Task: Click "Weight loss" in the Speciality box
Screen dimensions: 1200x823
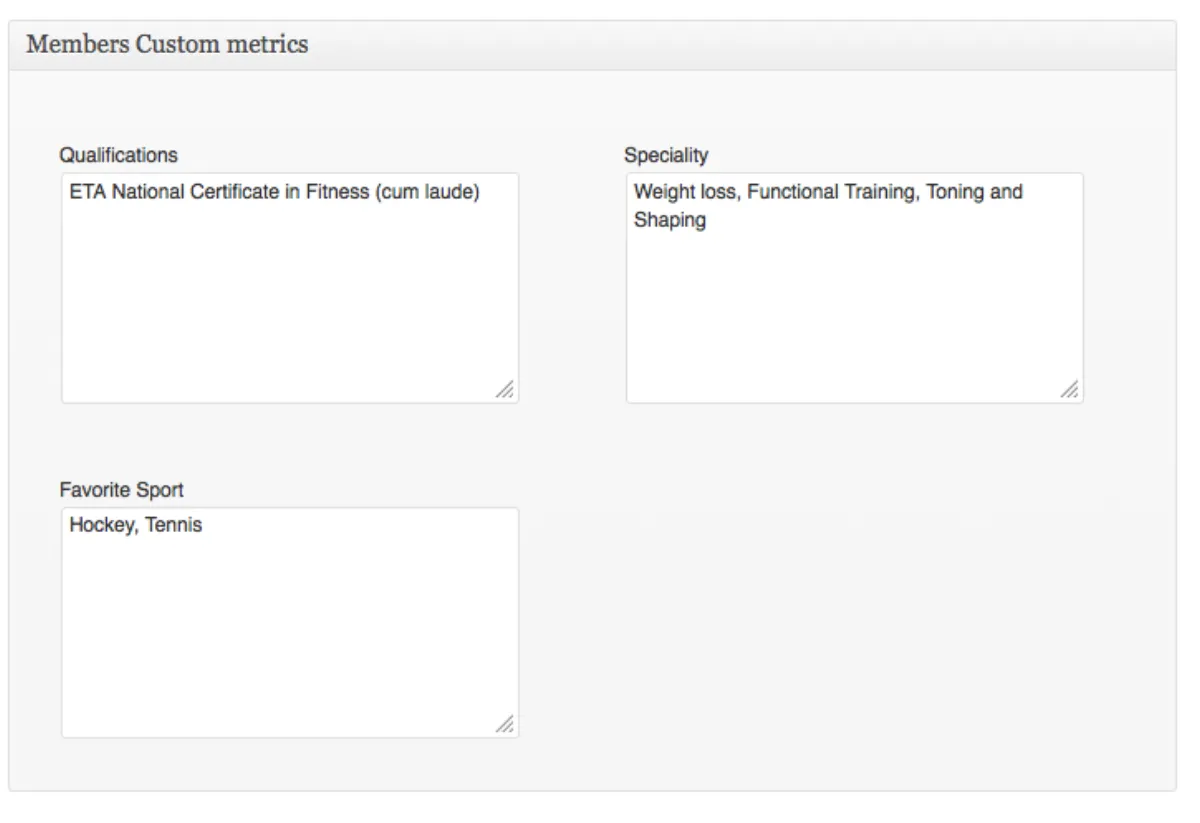Action: (x=685, y=192)
